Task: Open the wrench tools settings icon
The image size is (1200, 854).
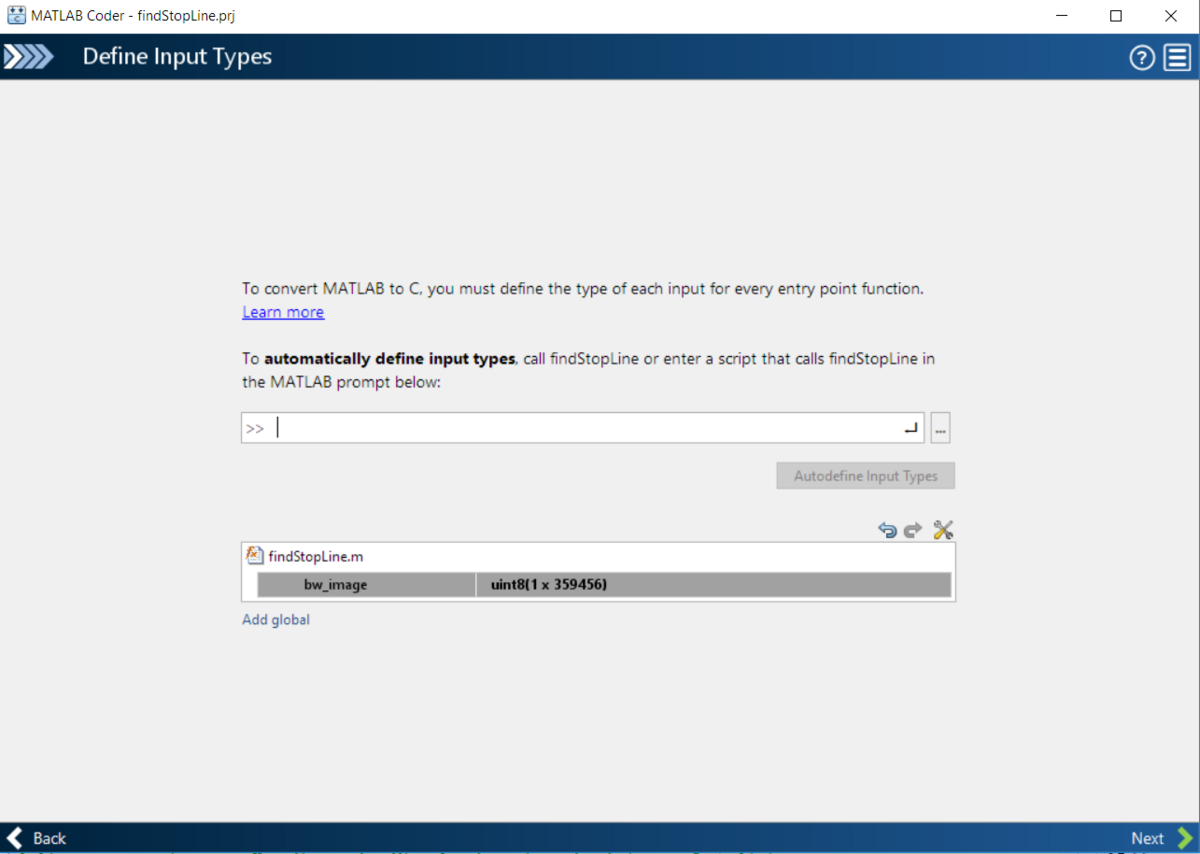Action: [x=942, y=530]
